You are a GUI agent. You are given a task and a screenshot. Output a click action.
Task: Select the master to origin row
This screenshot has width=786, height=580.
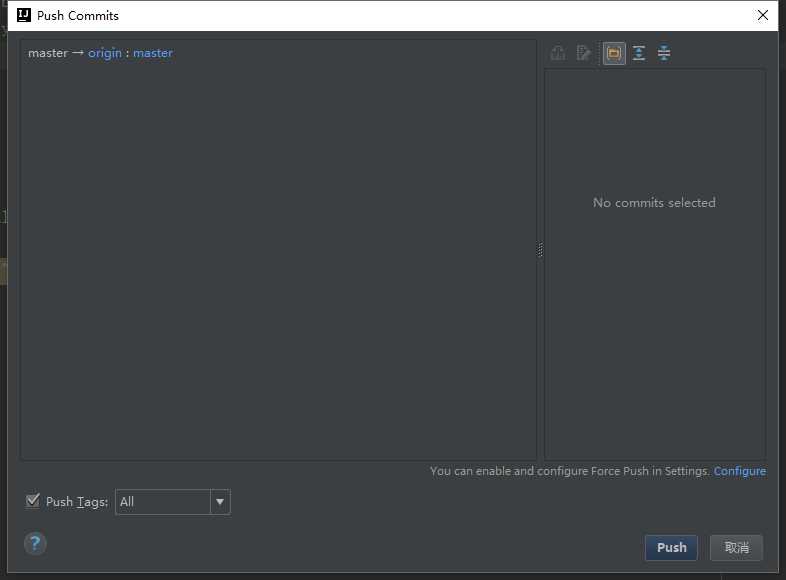pos(278,53)
